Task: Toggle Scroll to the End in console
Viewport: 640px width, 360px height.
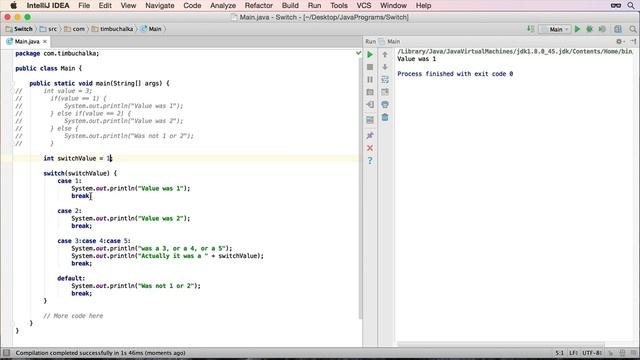Action: [x=385, y=92]
